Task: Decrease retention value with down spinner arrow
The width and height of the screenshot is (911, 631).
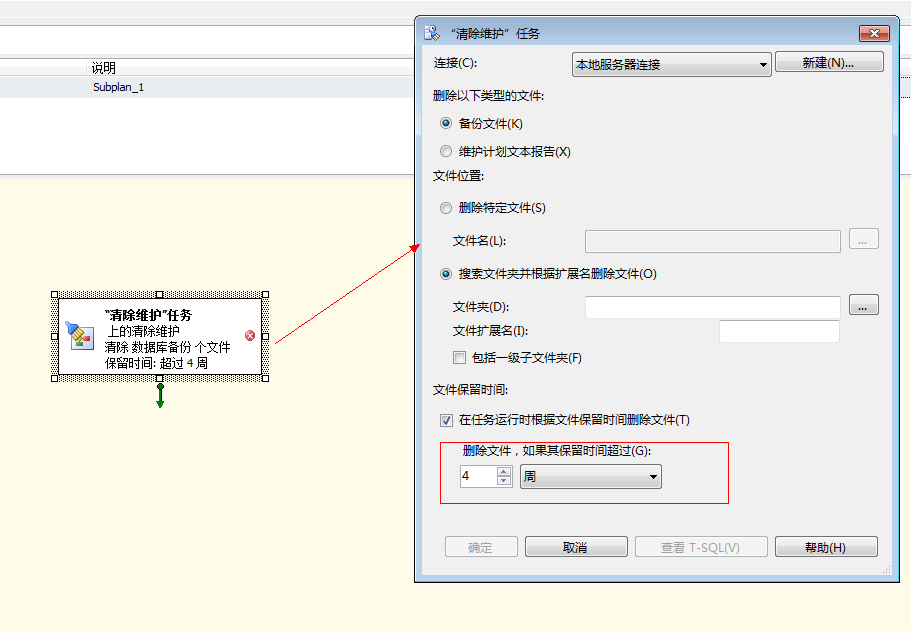Action: pyautogui.click(x=504, y=481)
